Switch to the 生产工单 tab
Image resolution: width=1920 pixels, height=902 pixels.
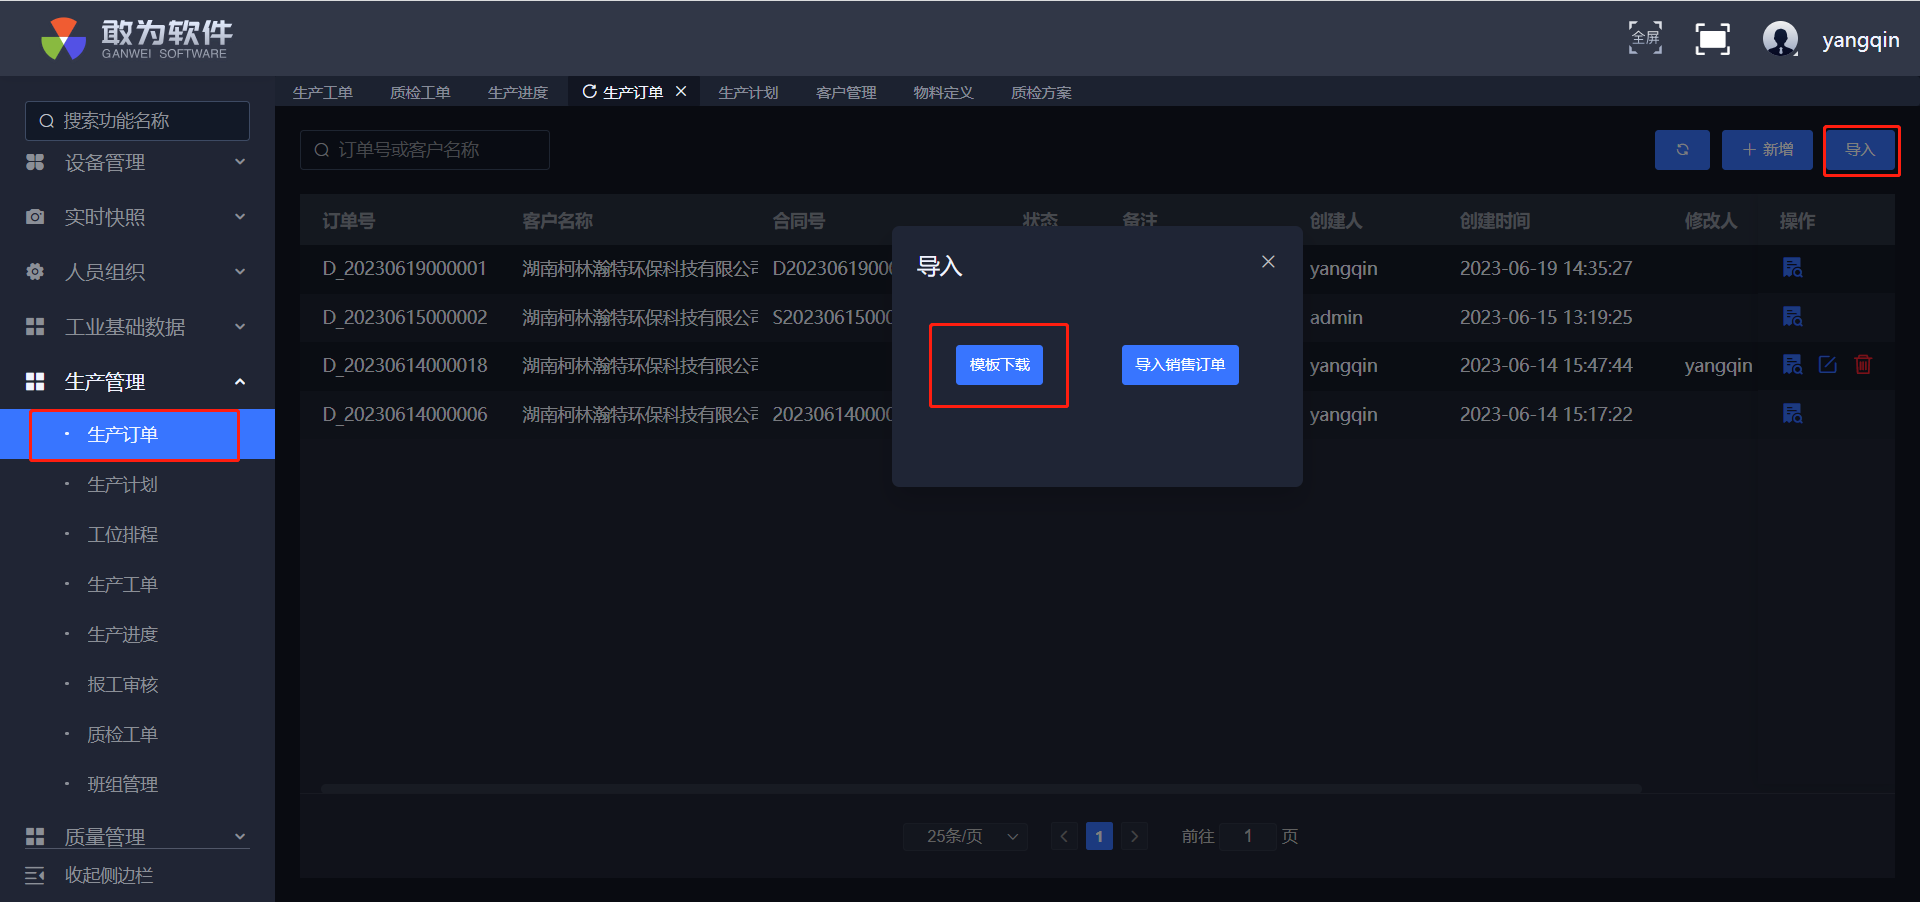[x=322, y=92]
